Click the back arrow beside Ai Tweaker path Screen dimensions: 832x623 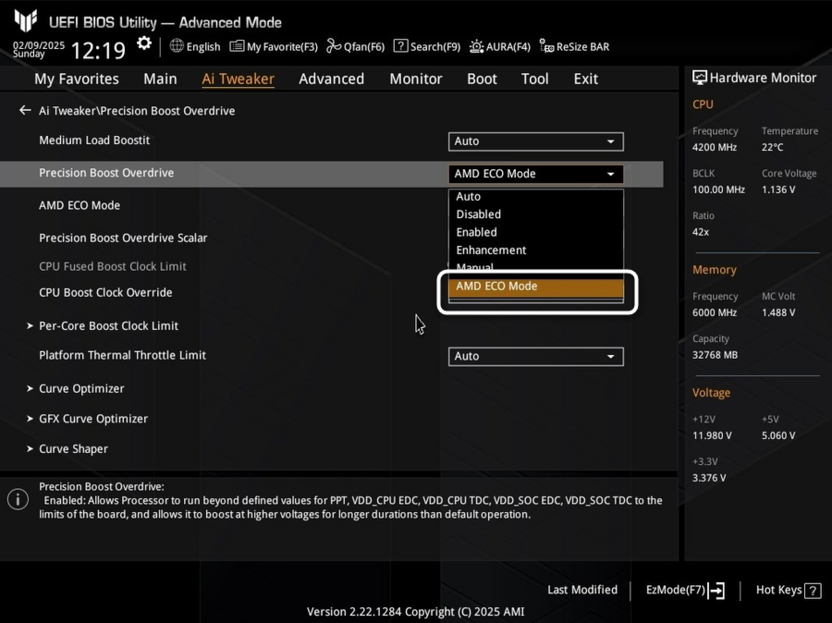(x=25, y=110)
